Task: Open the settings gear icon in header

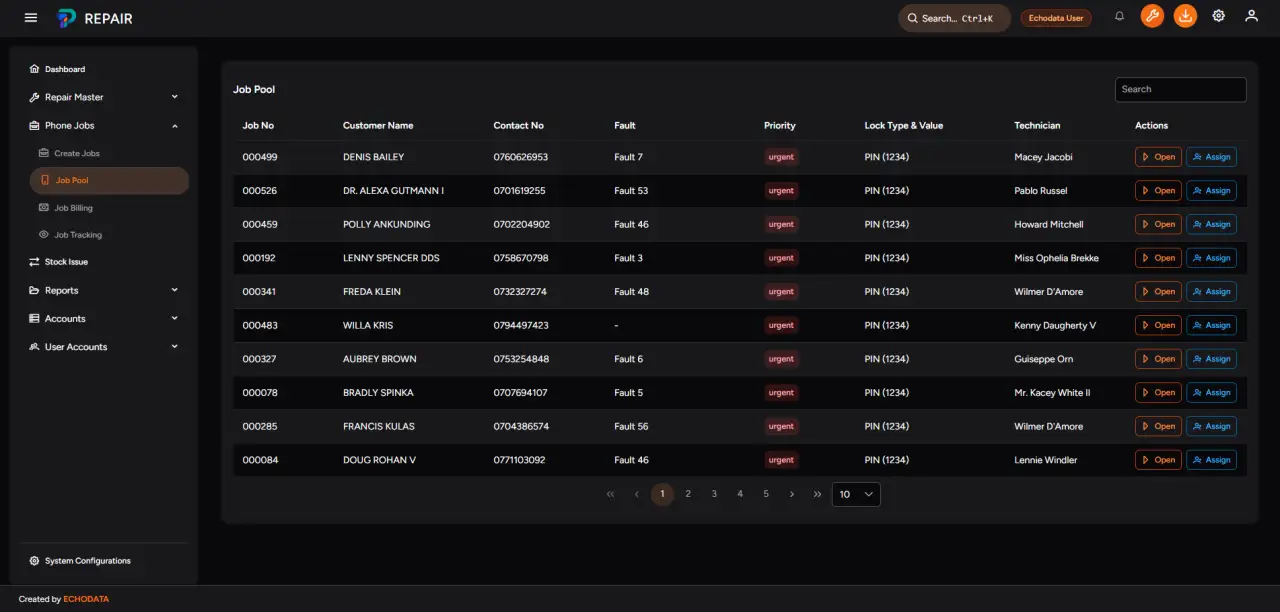Action: point(1218,16)
